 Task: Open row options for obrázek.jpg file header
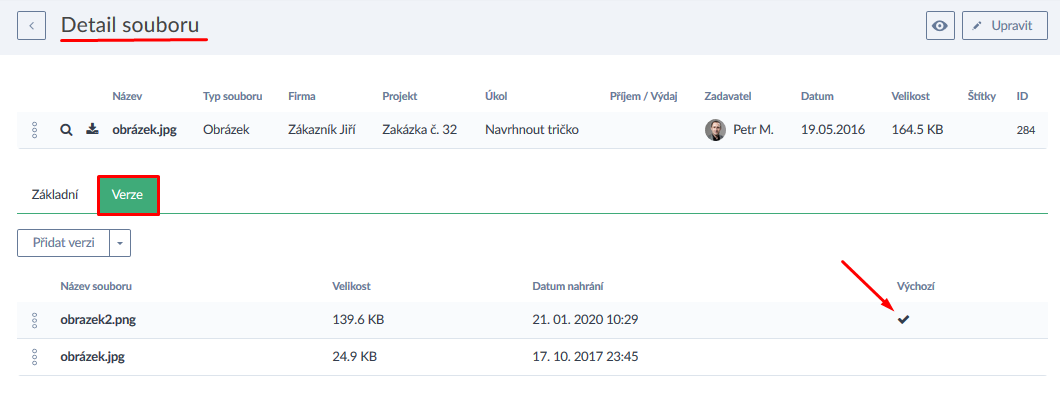[x=34, y=129]
